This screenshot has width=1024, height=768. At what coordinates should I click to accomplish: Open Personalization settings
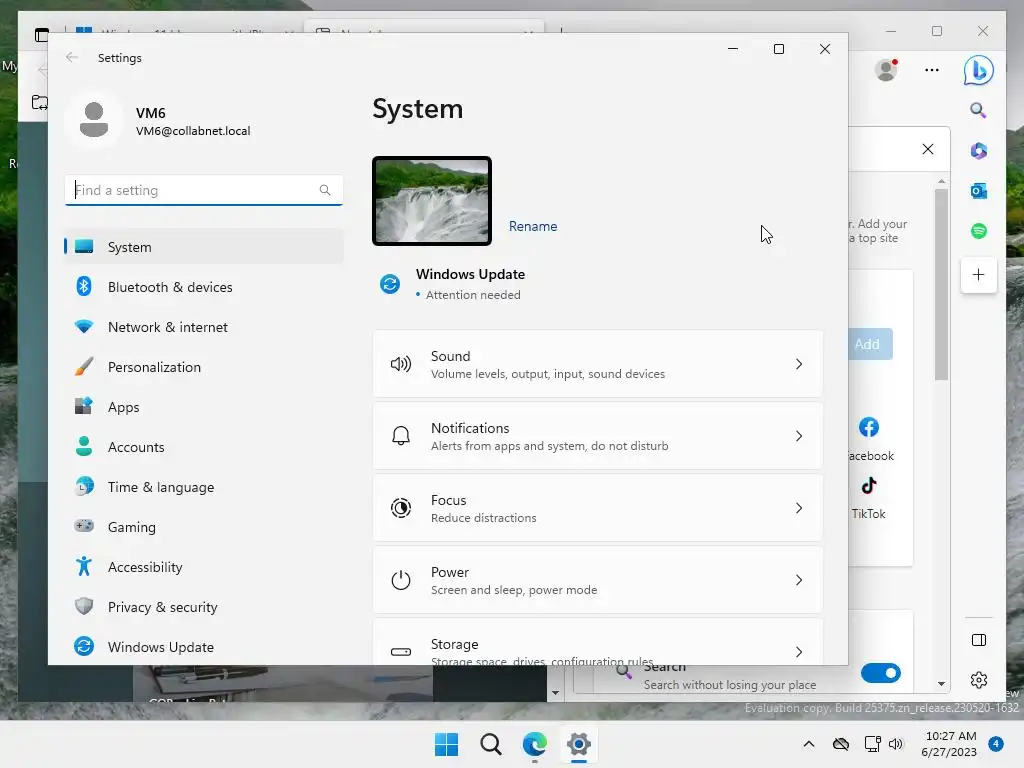204,367
